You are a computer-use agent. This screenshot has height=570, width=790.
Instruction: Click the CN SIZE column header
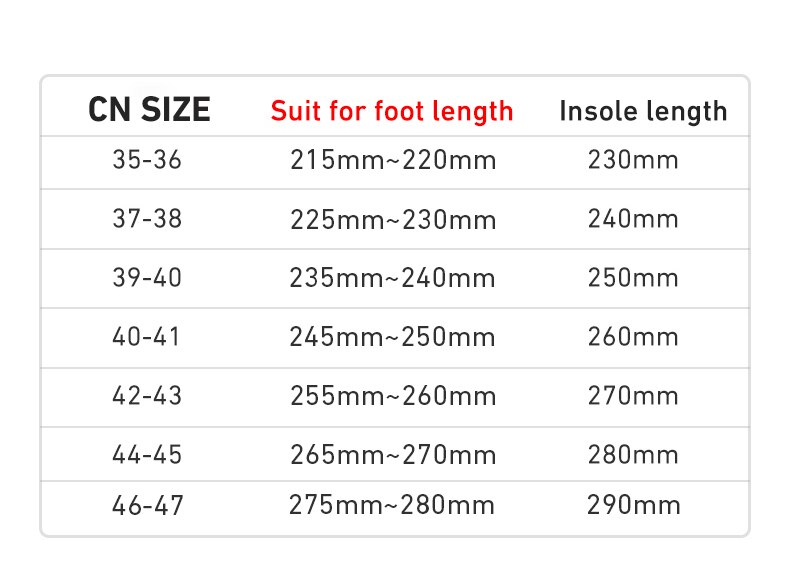coord(149,109)
